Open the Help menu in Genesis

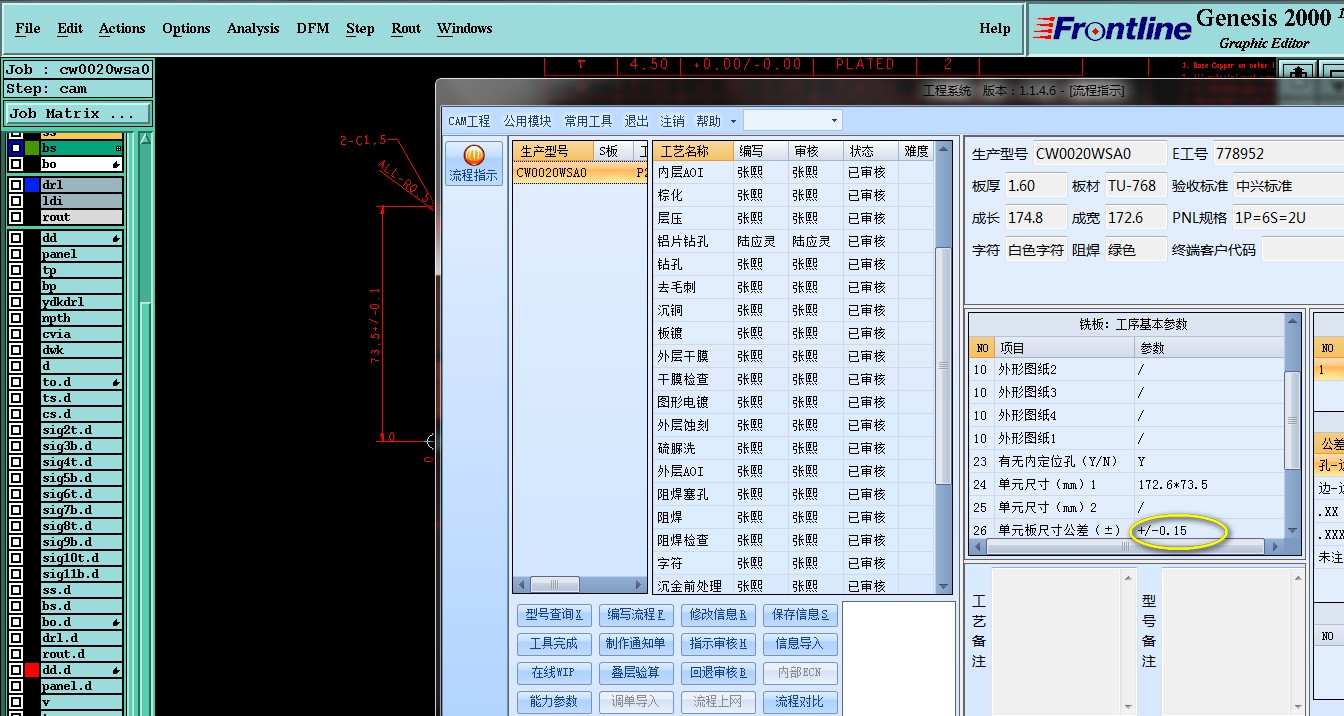(x=995, y=28)
